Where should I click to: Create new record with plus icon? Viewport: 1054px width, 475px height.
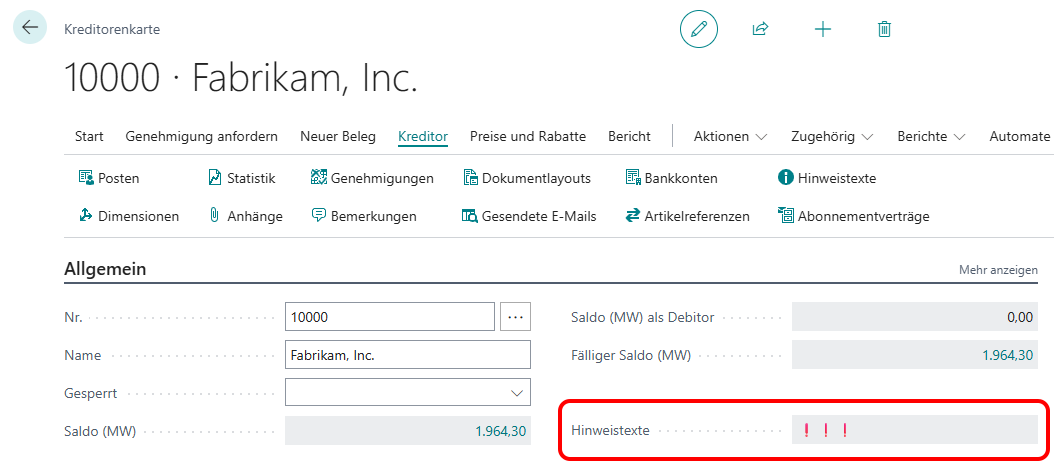(x=823, y=29)
